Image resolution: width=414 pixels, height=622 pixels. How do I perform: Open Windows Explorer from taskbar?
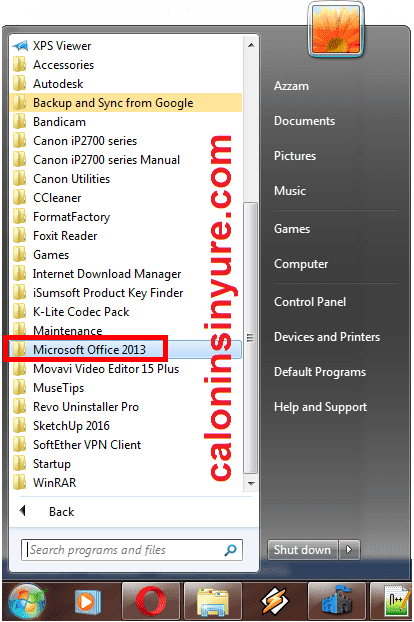(x=213, y=602)
